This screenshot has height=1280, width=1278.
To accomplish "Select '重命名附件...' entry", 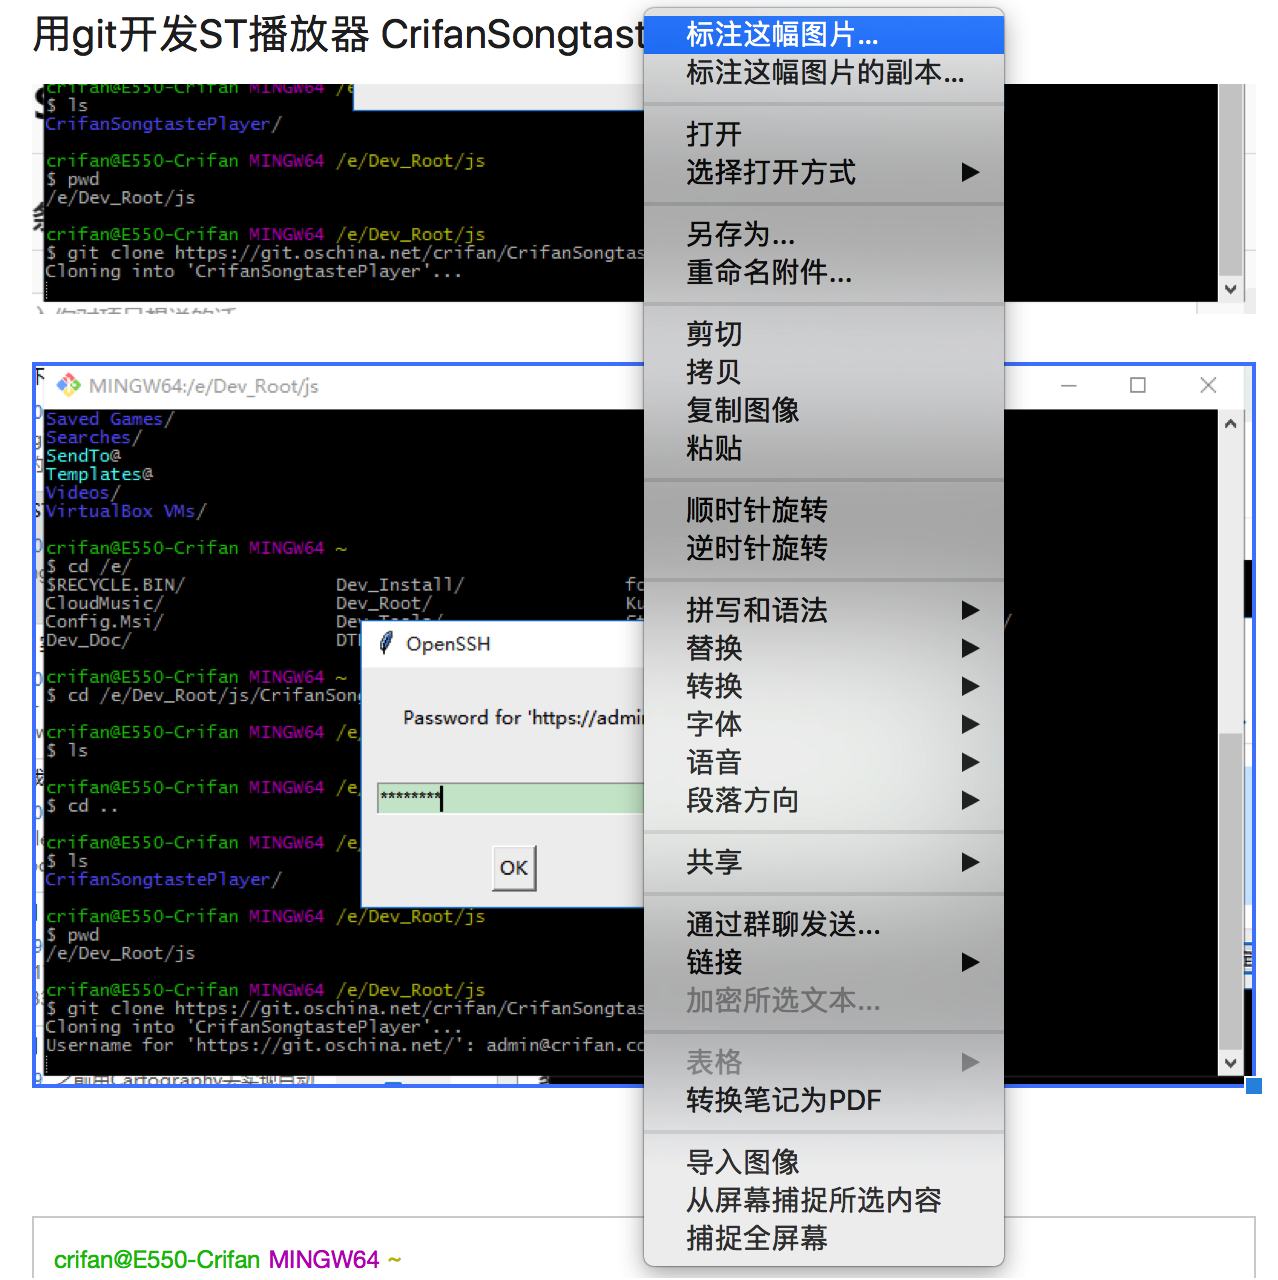I will (824, 272).
